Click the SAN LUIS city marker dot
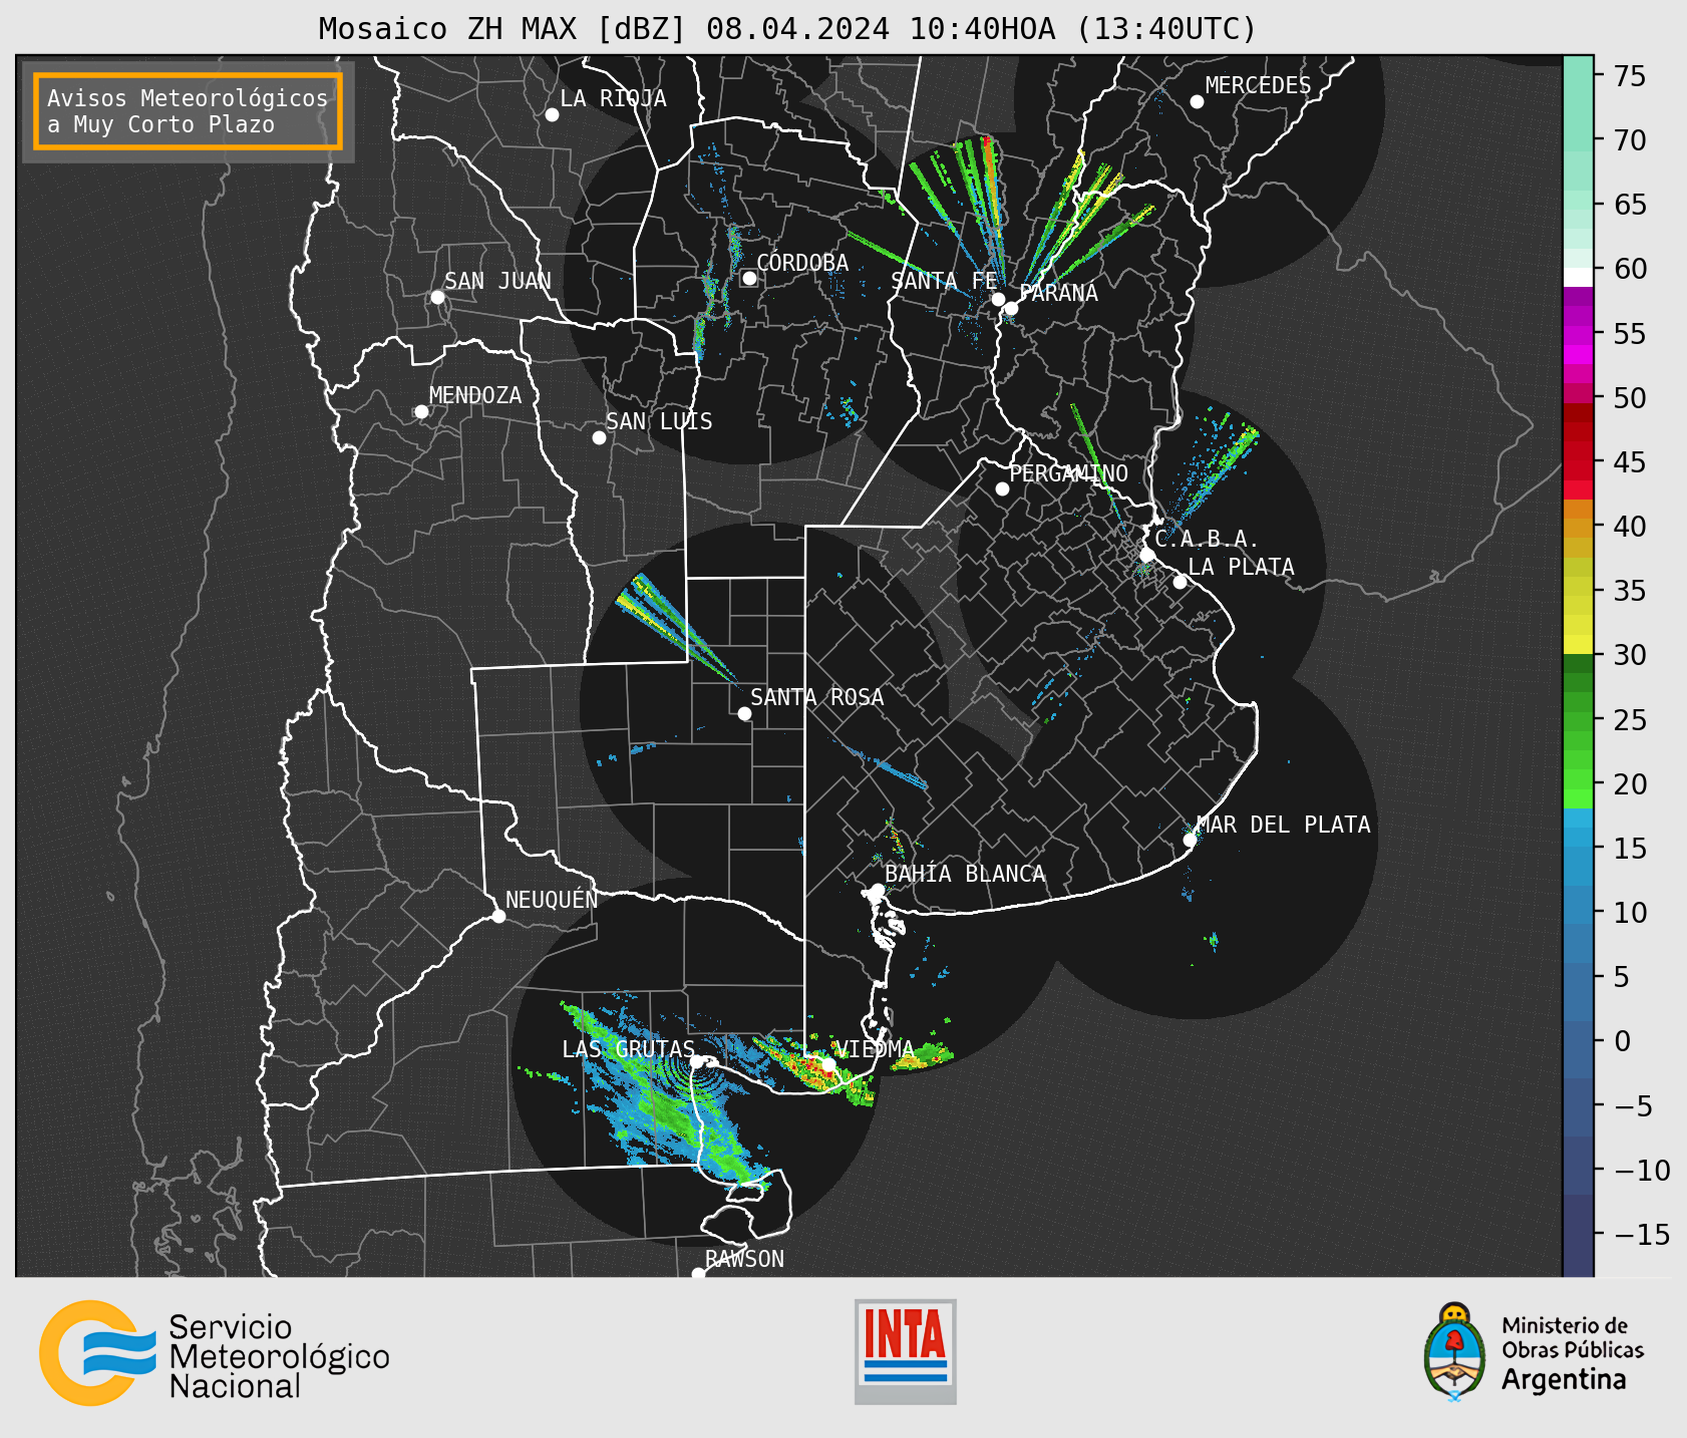The width and height of the screenshot is (1687, 1438). pyautogui.click(x=599, y=438)
